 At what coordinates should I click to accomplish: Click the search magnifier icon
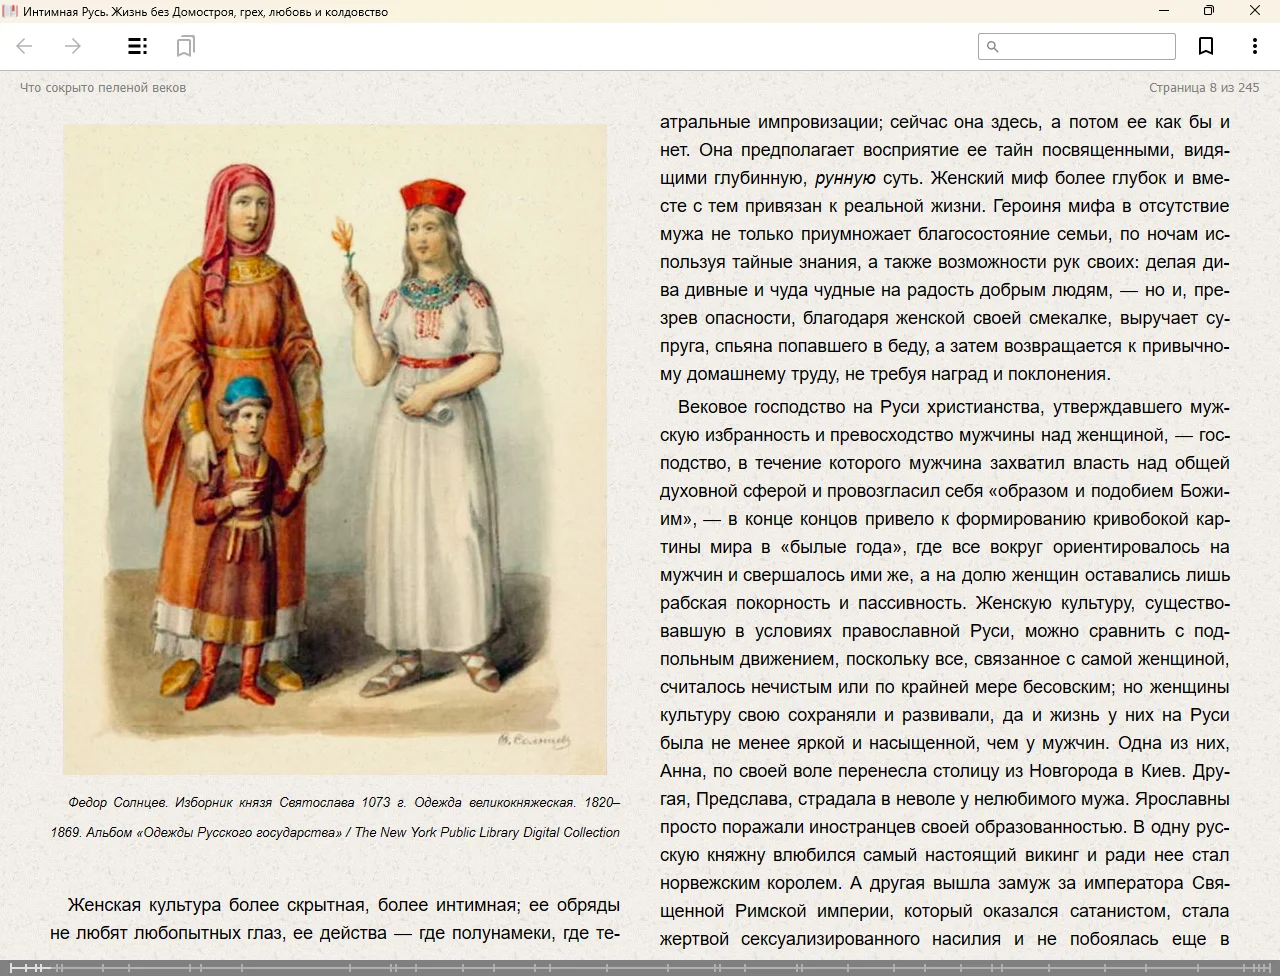tap(993, 46)
